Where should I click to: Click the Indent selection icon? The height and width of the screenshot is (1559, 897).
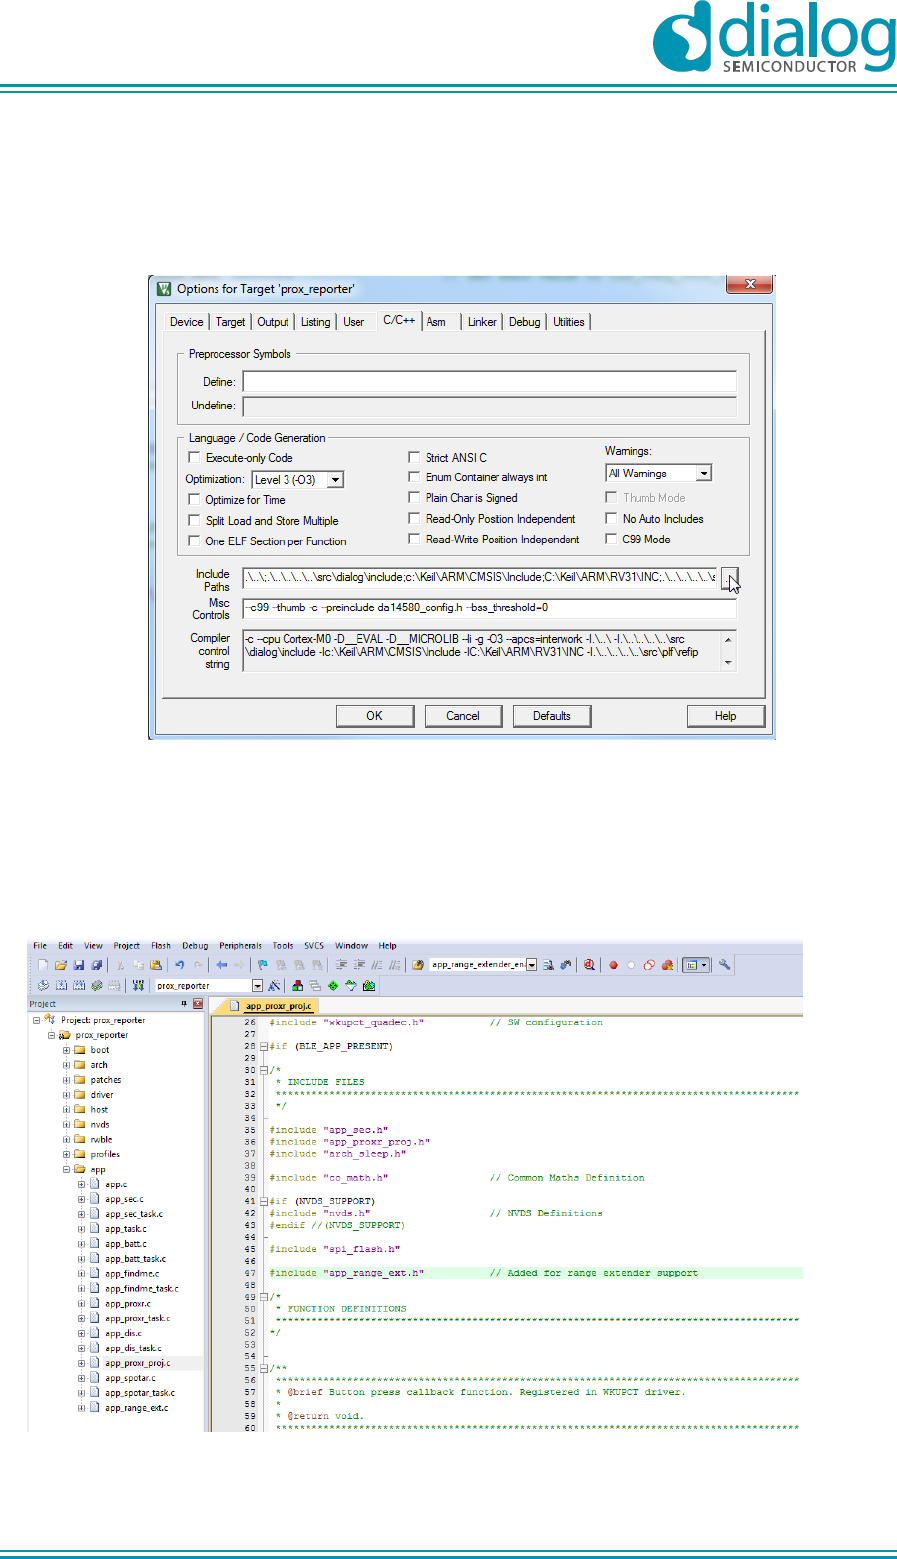tap(342, 965)
